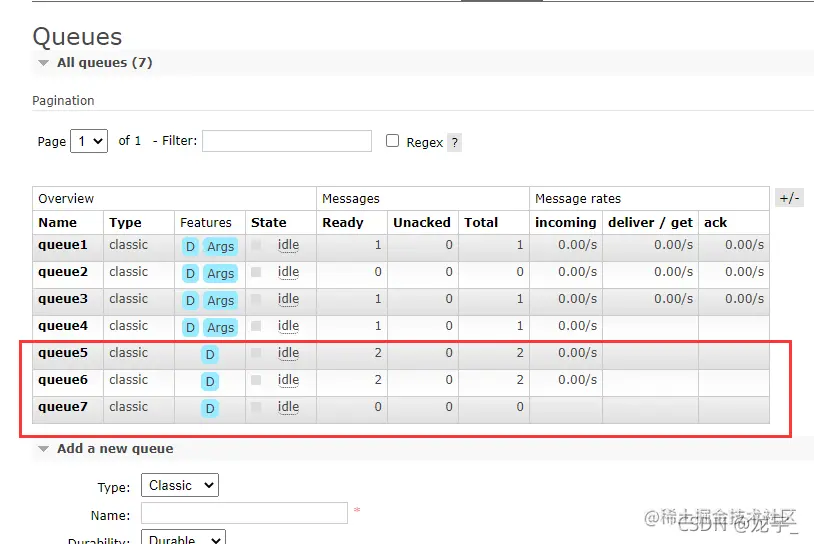
Task: Open the Regex help question mark
Action: pyautogui.click(x=455, y=142)
